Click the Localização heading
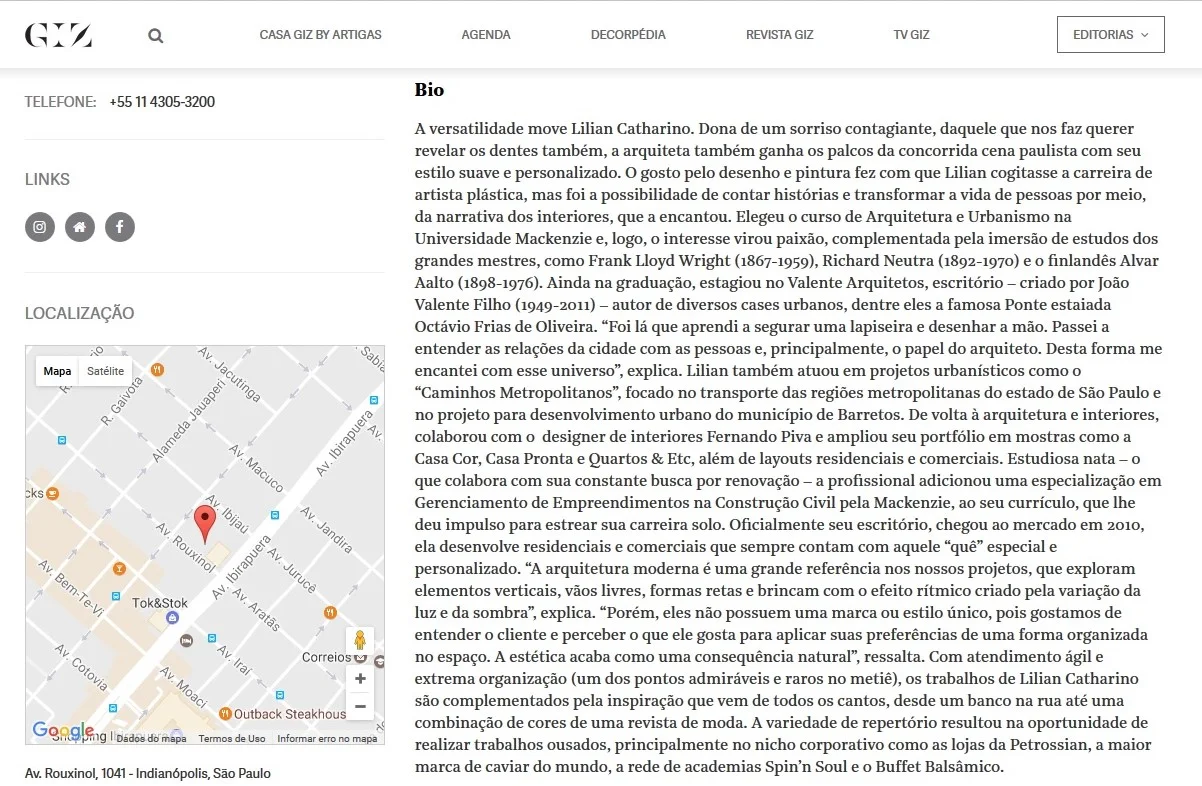The image size is (1202, 786). [79, 313]
